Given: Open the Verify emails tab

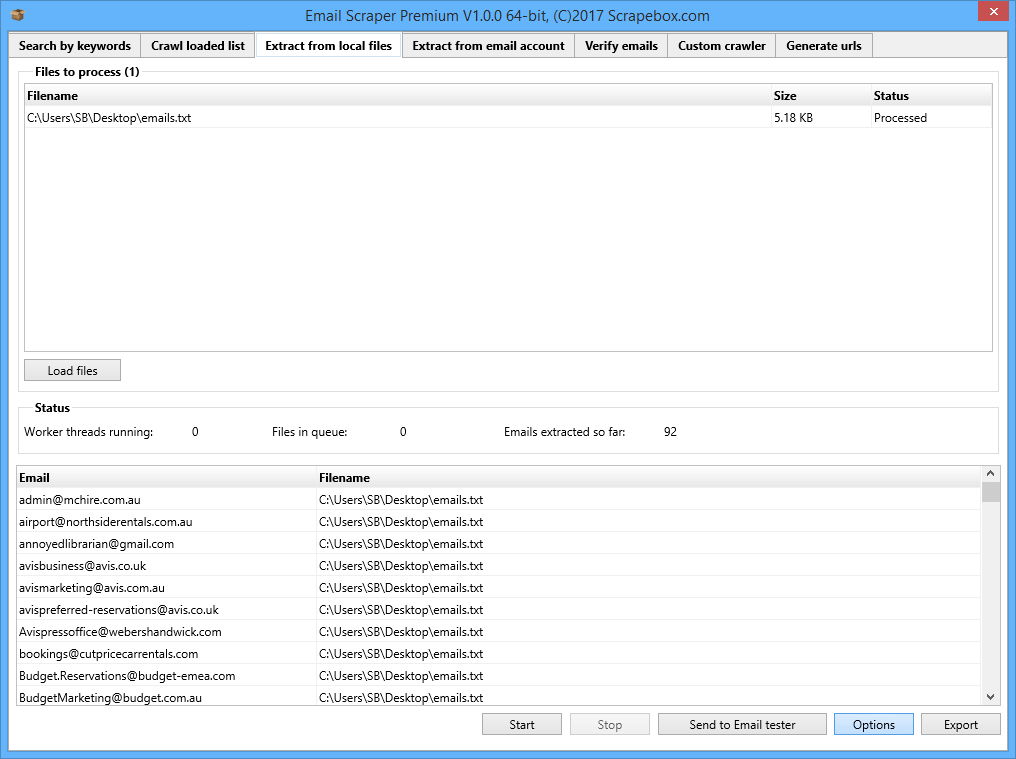Looking at the screenshot, I should pyautogui.click(x=621, y=46).
